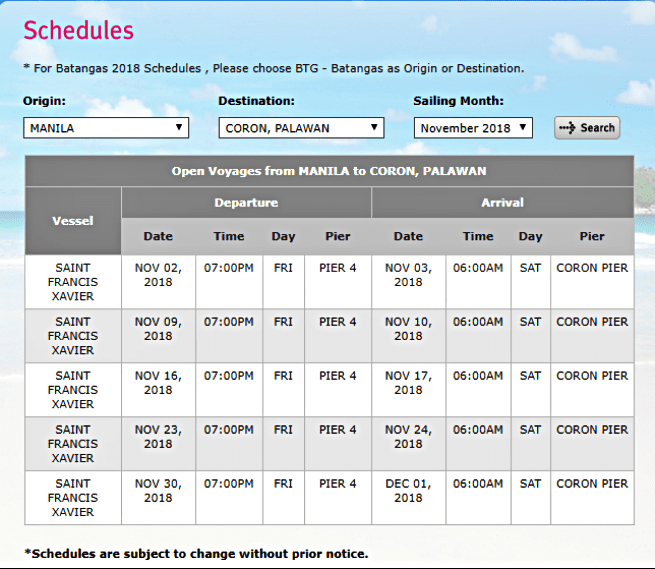Click the last row's CORON PIER cell
This screenshot has width=655, height=569.
[x=592, y=484]
